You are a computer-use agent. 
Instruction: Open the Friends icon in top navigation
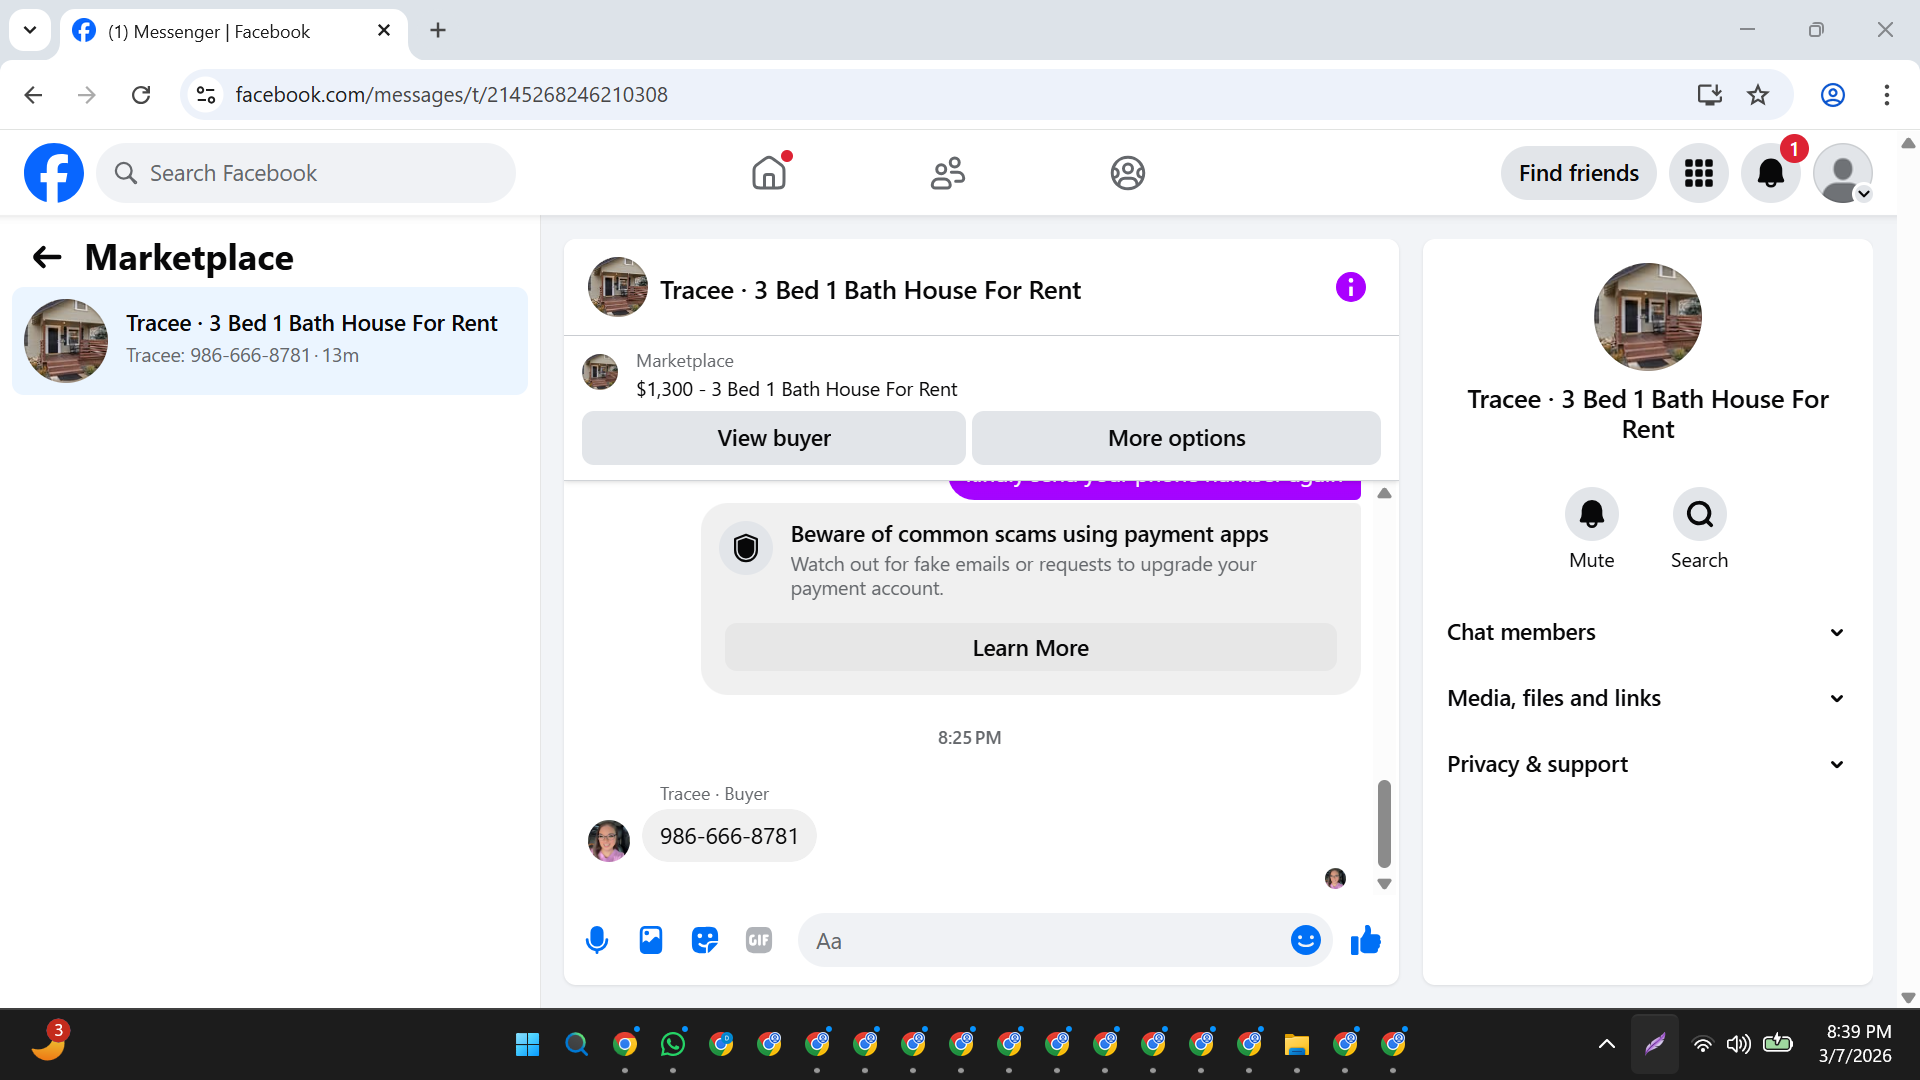pyautogui.click(x=948, y=173)
